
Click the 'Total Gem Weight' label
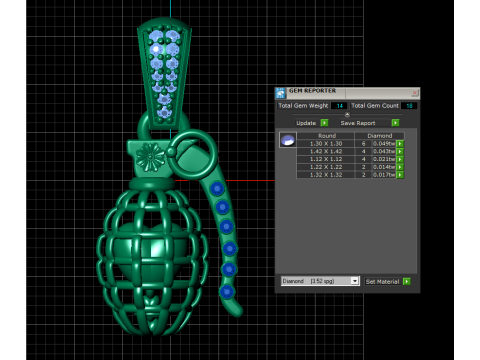(303, 106)
